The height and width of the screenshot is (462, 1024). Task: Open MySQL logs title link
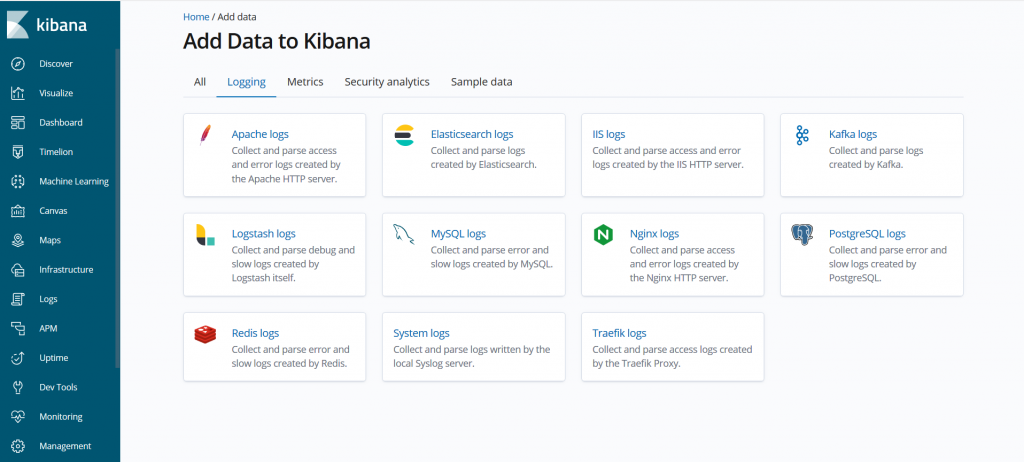pos(458,233)
